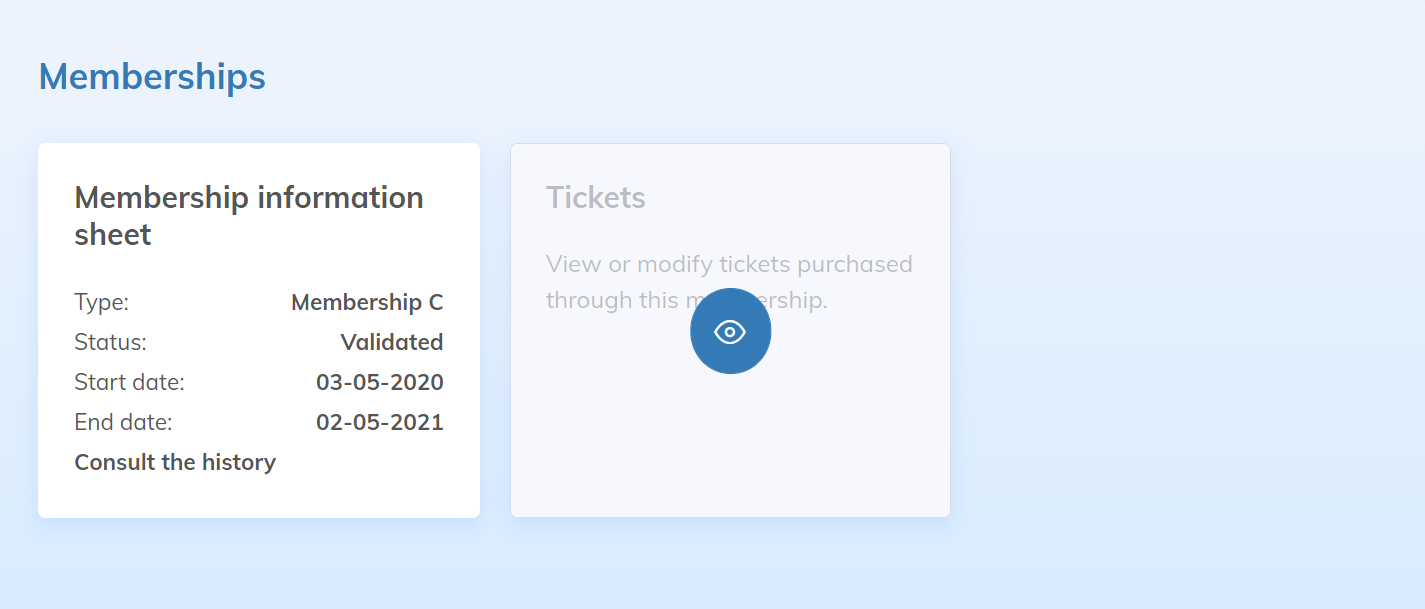
Task: Select the end date 02-05-2021
Action: click(379, 422)
